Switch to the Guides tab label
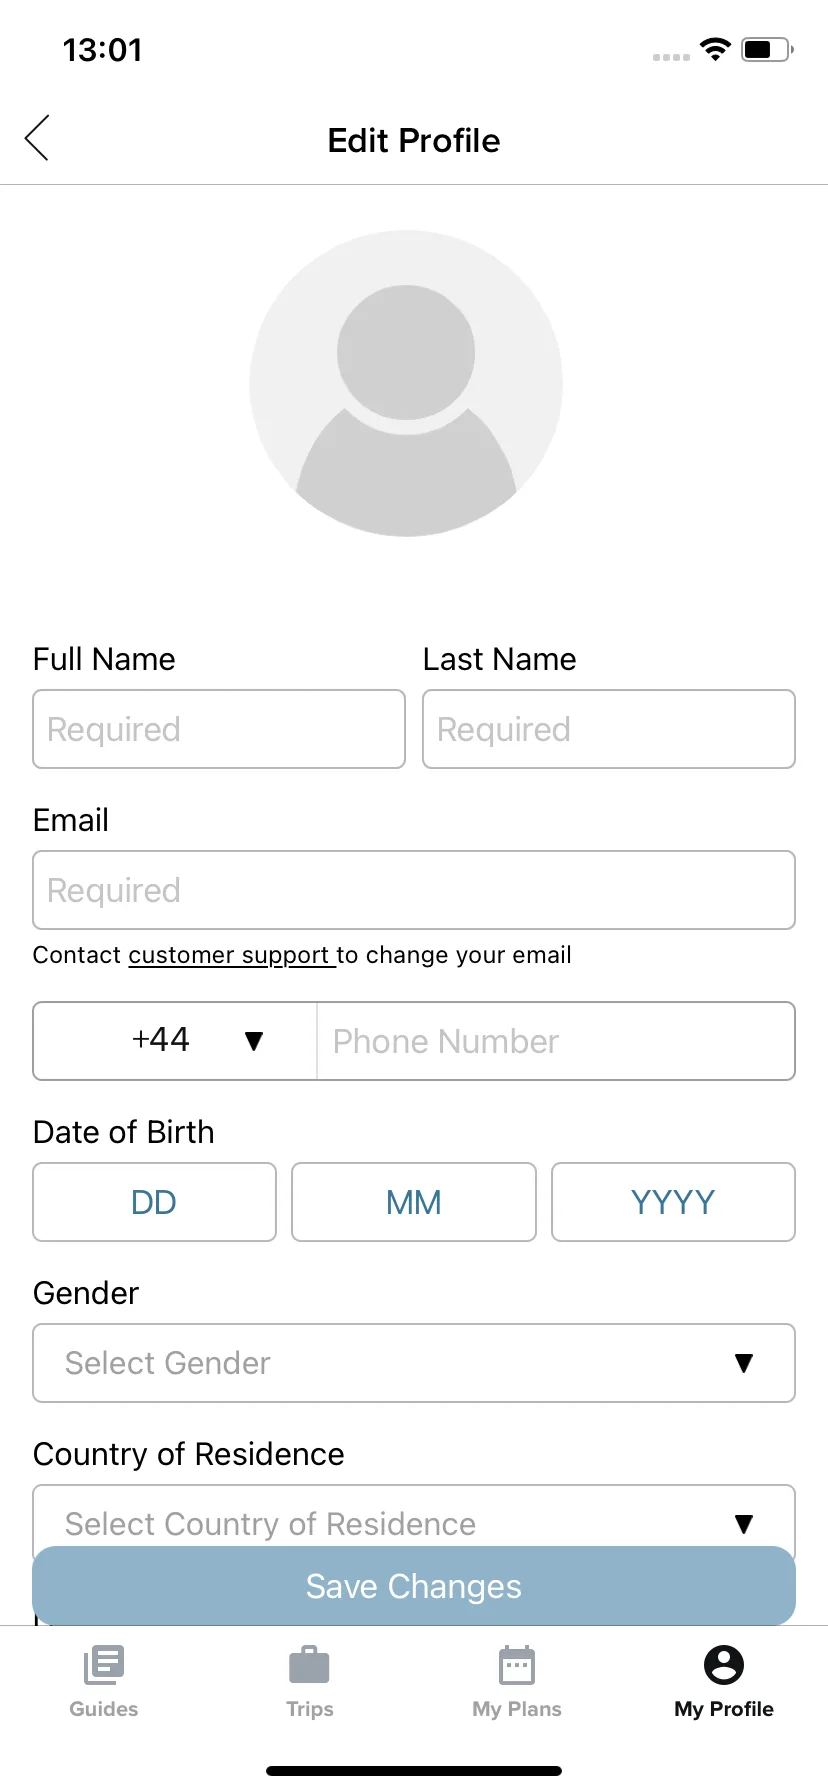Screen dimensions: 828x1792 tap(104, 1709)
